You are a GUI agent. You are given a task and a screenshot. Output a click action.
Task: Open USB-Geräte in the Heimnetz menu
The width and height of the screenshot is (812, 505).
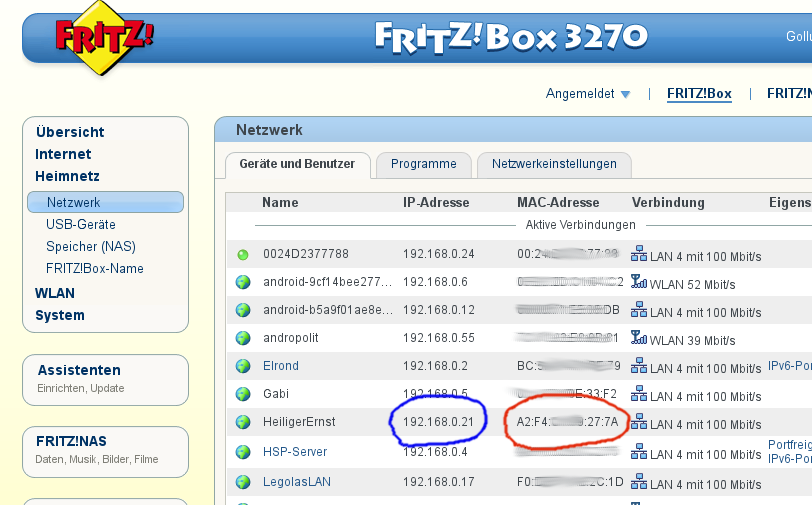tap(81, 225)
